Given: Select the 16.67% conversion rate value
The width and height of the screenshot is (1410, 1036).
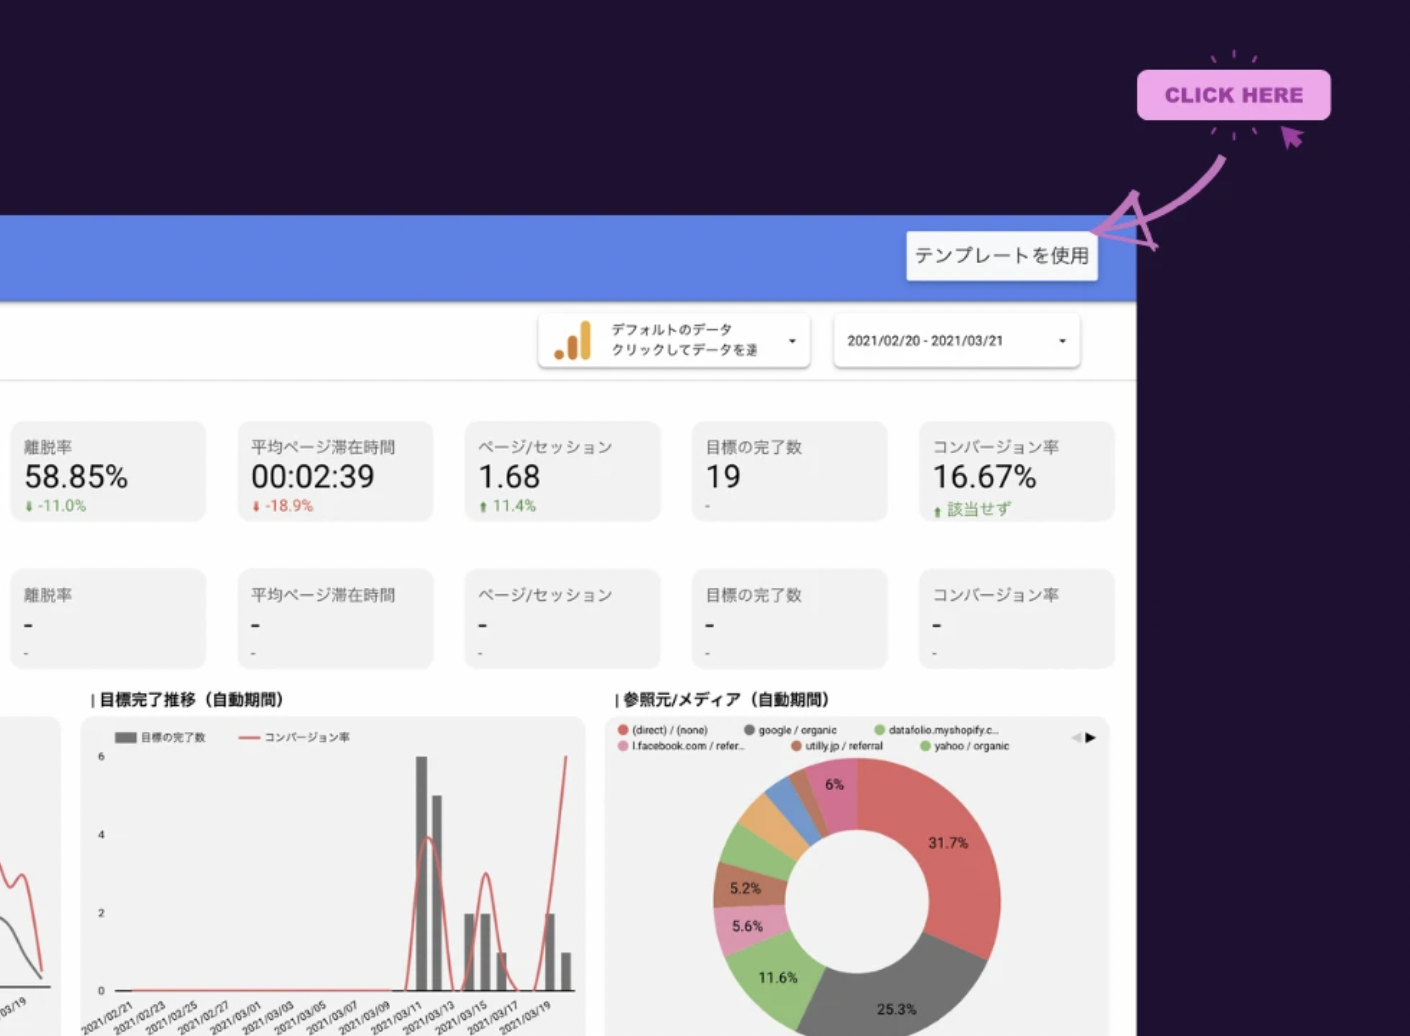Looking at the screenshot, I should (985, 477).
